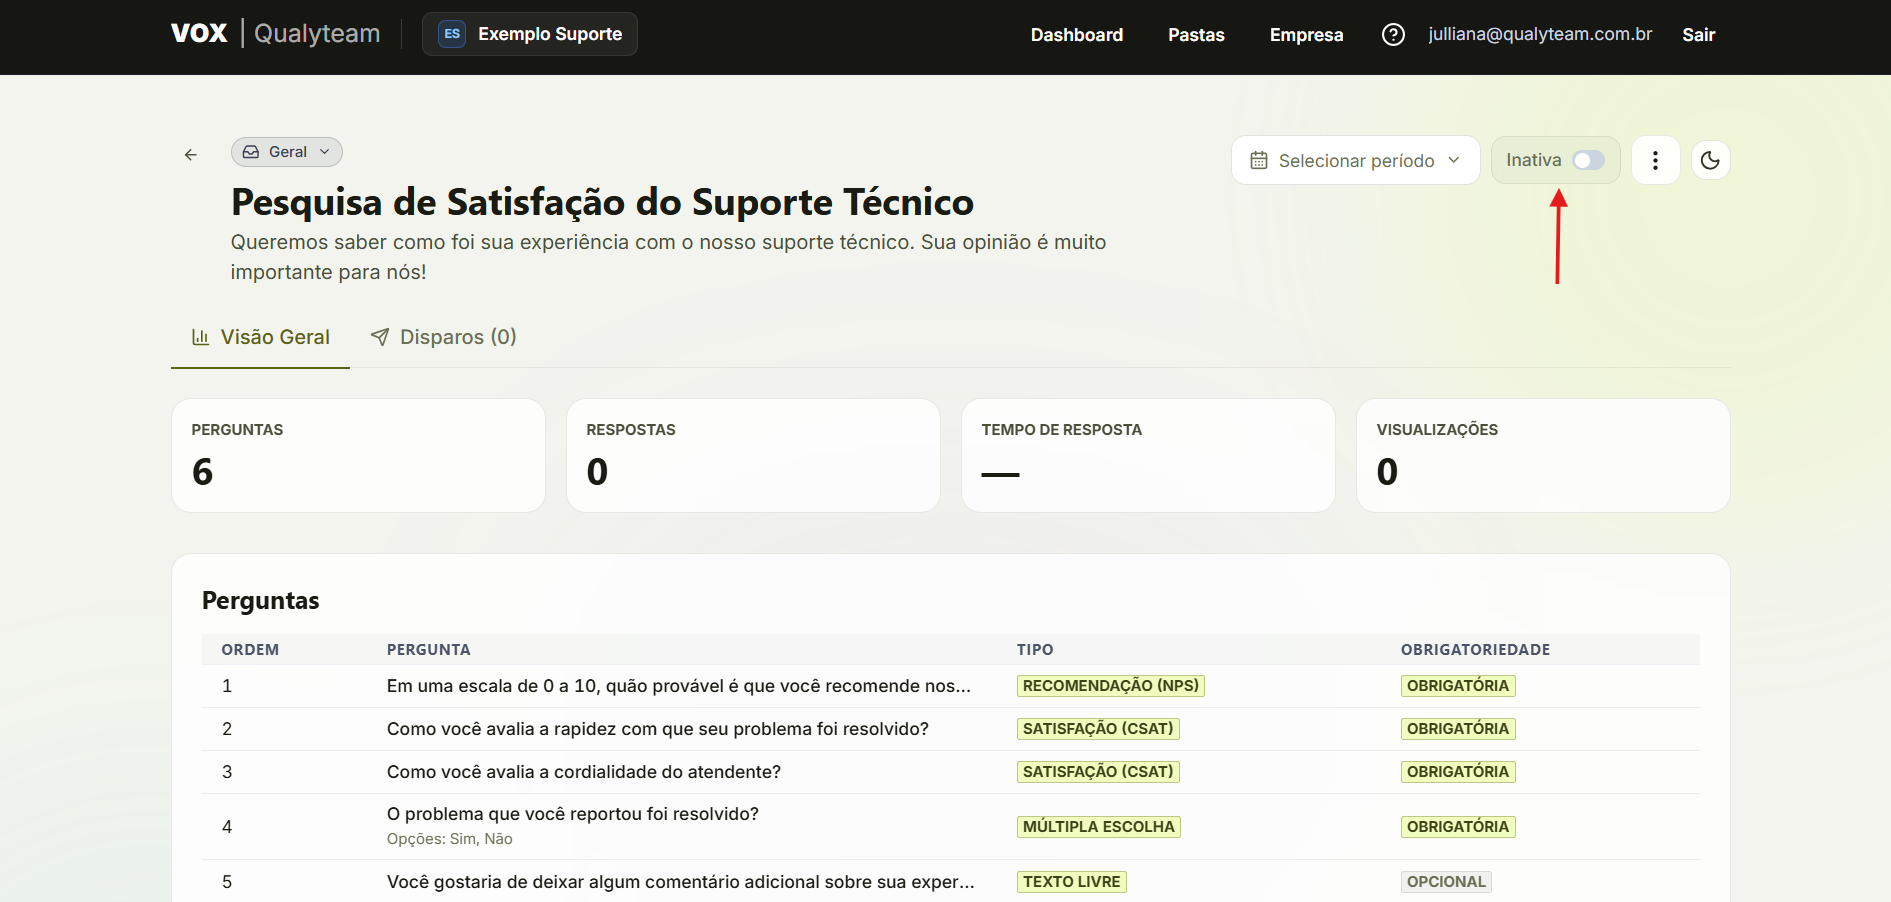Select the NPS recommendation question row
The width and height of the screenshot is (1891, 902).
[950, 686]
